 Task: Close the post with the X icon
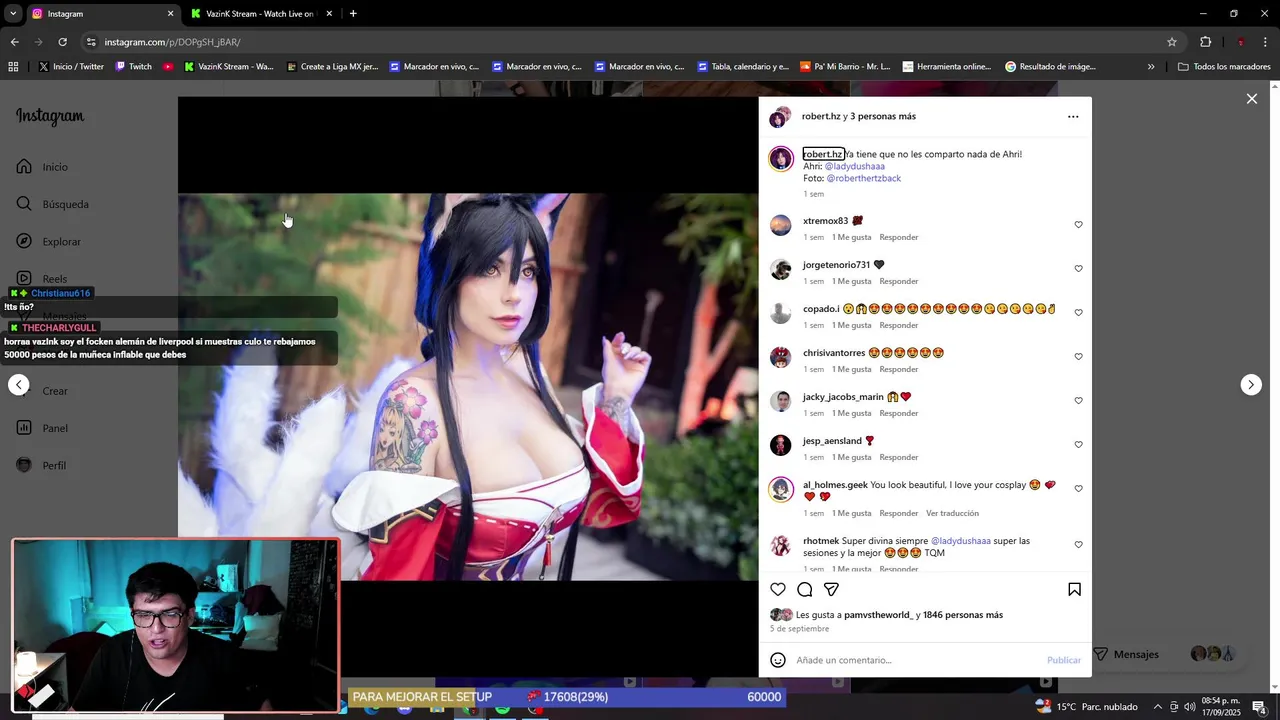pos(1251,99)
